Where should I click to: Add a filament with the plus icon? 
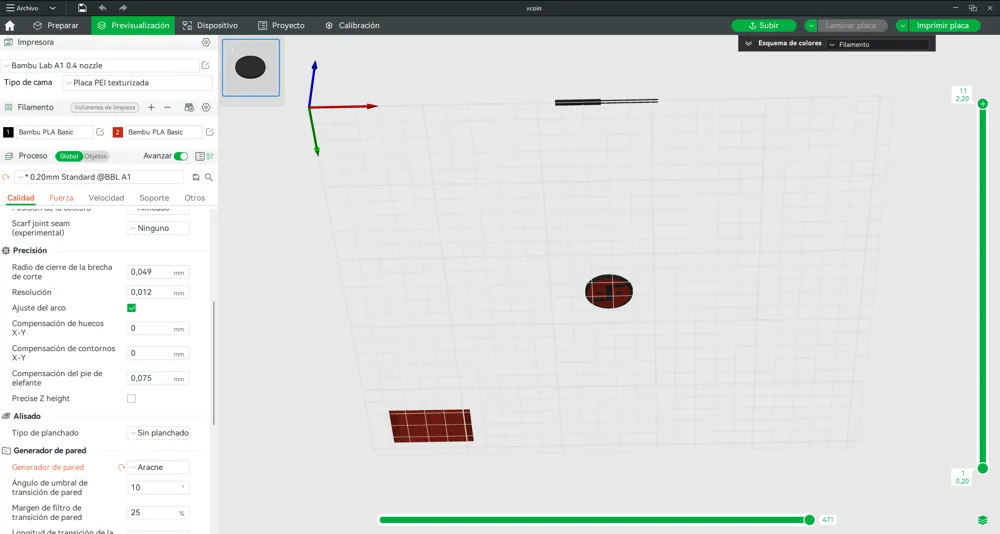point(151,107)
